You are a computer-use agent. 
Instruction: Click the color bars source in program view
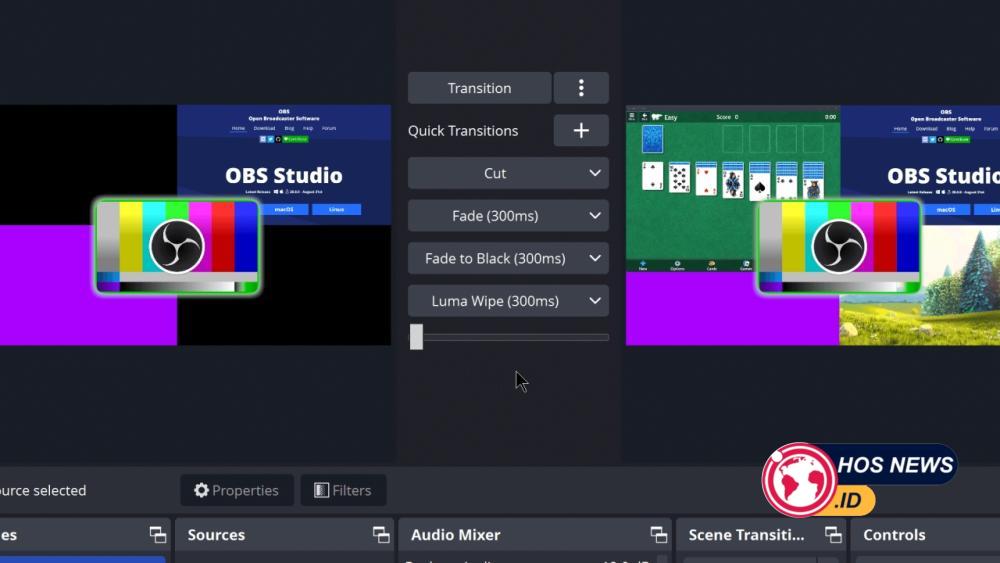coord(839,247)
